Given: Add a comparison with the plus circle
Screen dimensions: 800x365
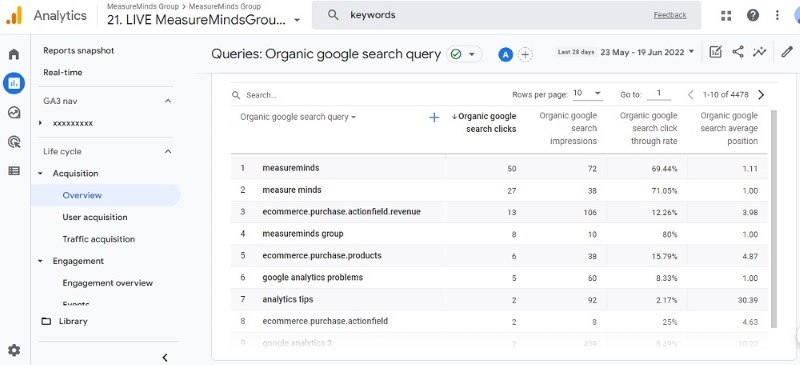Looking at the screenshot, I should coord(526,54).
